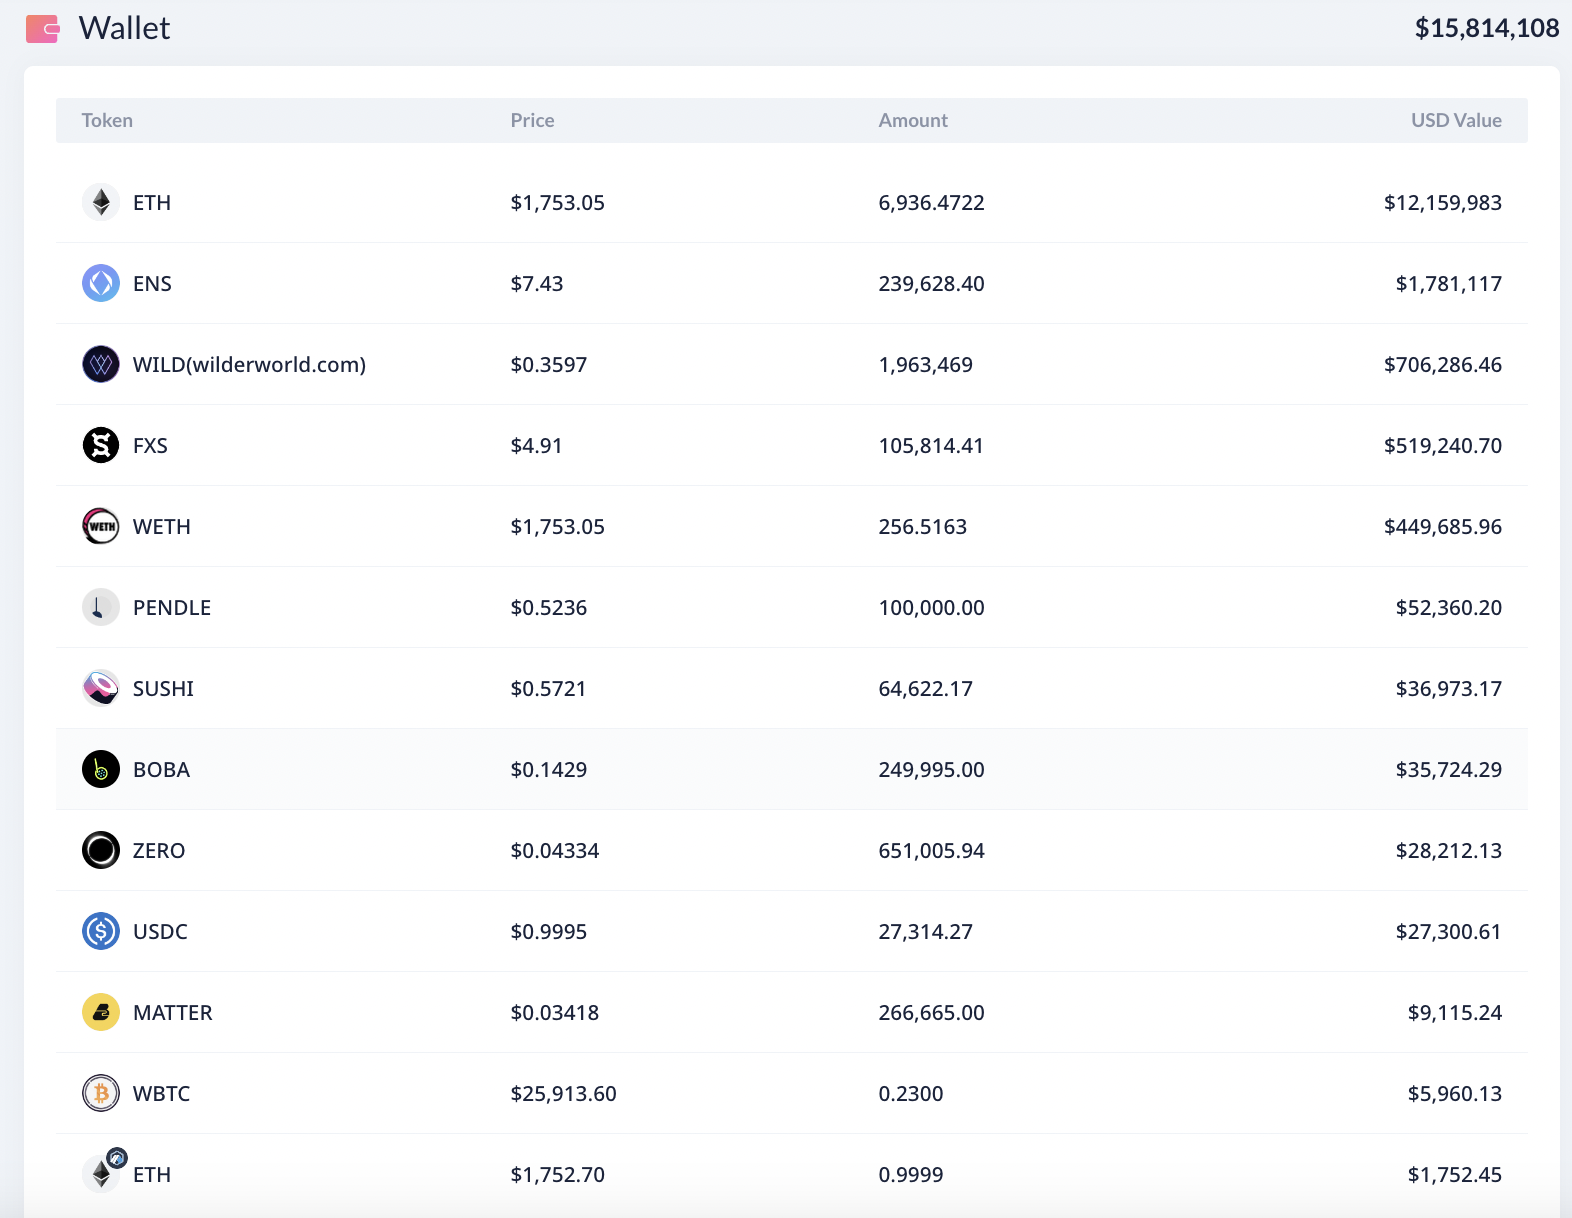This screenshot has width=1572, height=1218.
Task: Click ZERO price $0.04334
Action: pyautogui.click(x=555, y=851)
